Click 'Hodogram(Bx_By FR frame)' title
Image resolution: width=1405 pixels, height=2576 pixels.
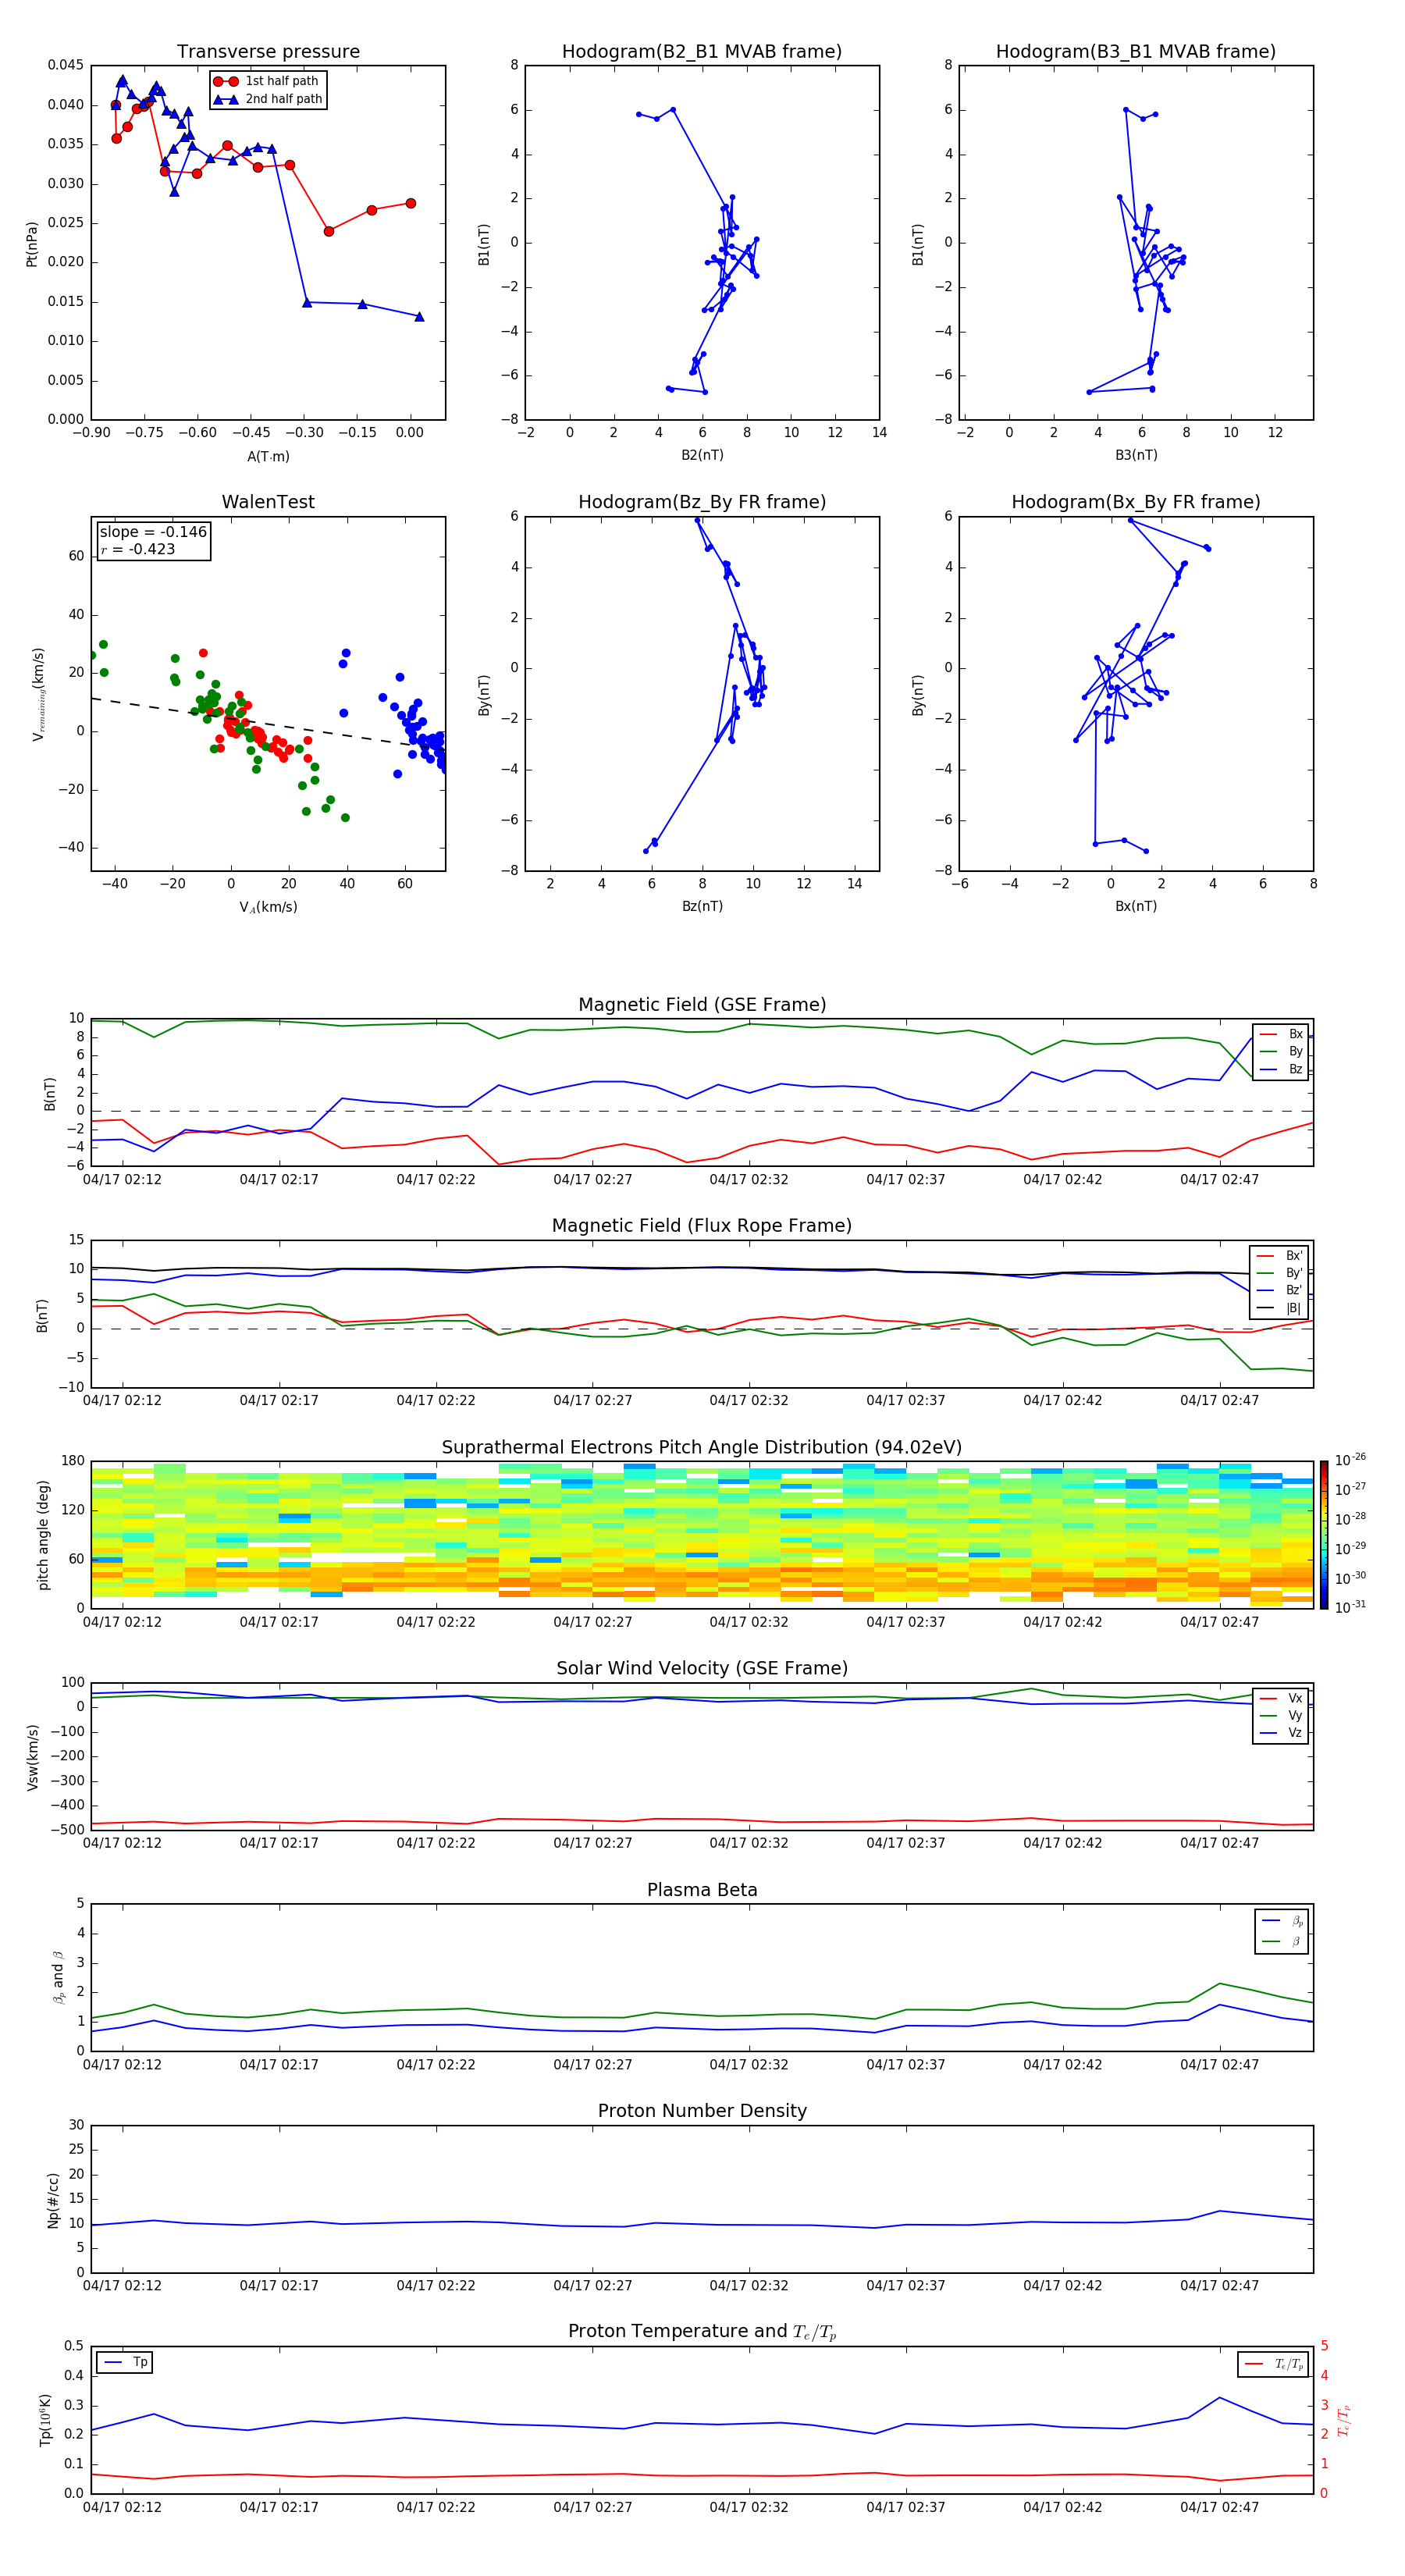coord(1136,502)
